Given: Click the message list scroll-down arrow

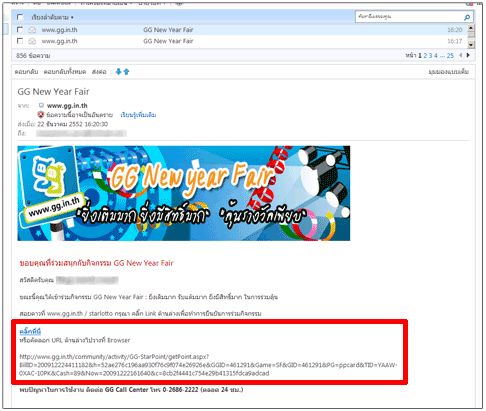Looking at the screenshot, I should pos(471,45).
